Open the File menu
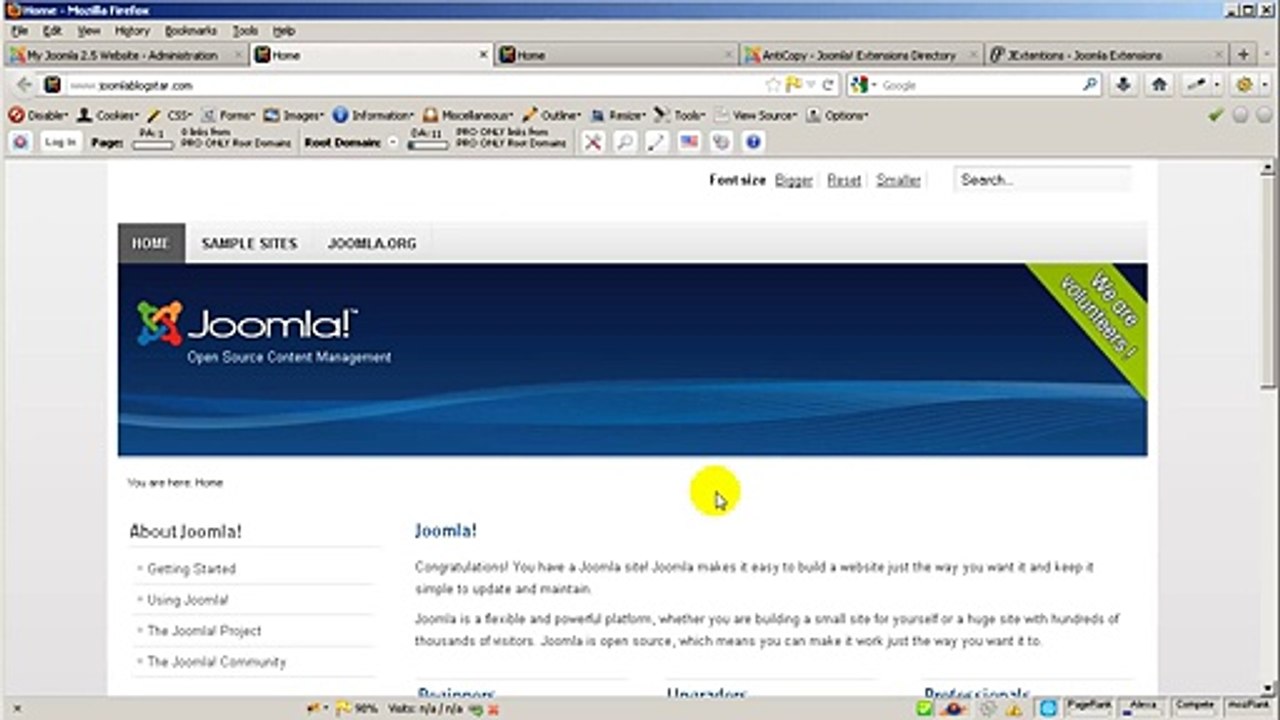Image resolution: width=1280 pixels, height=720 pixels. (x=19, y=31)
